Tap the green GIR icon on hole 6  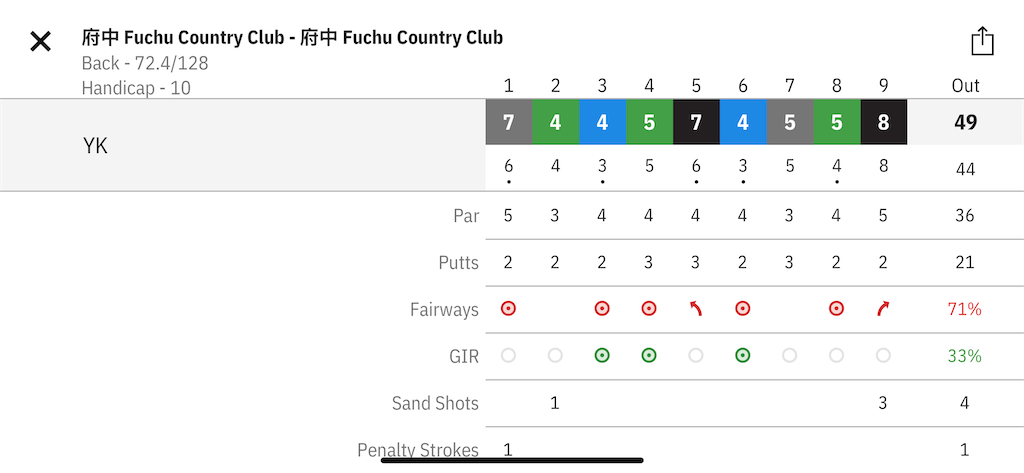(743, 355)
